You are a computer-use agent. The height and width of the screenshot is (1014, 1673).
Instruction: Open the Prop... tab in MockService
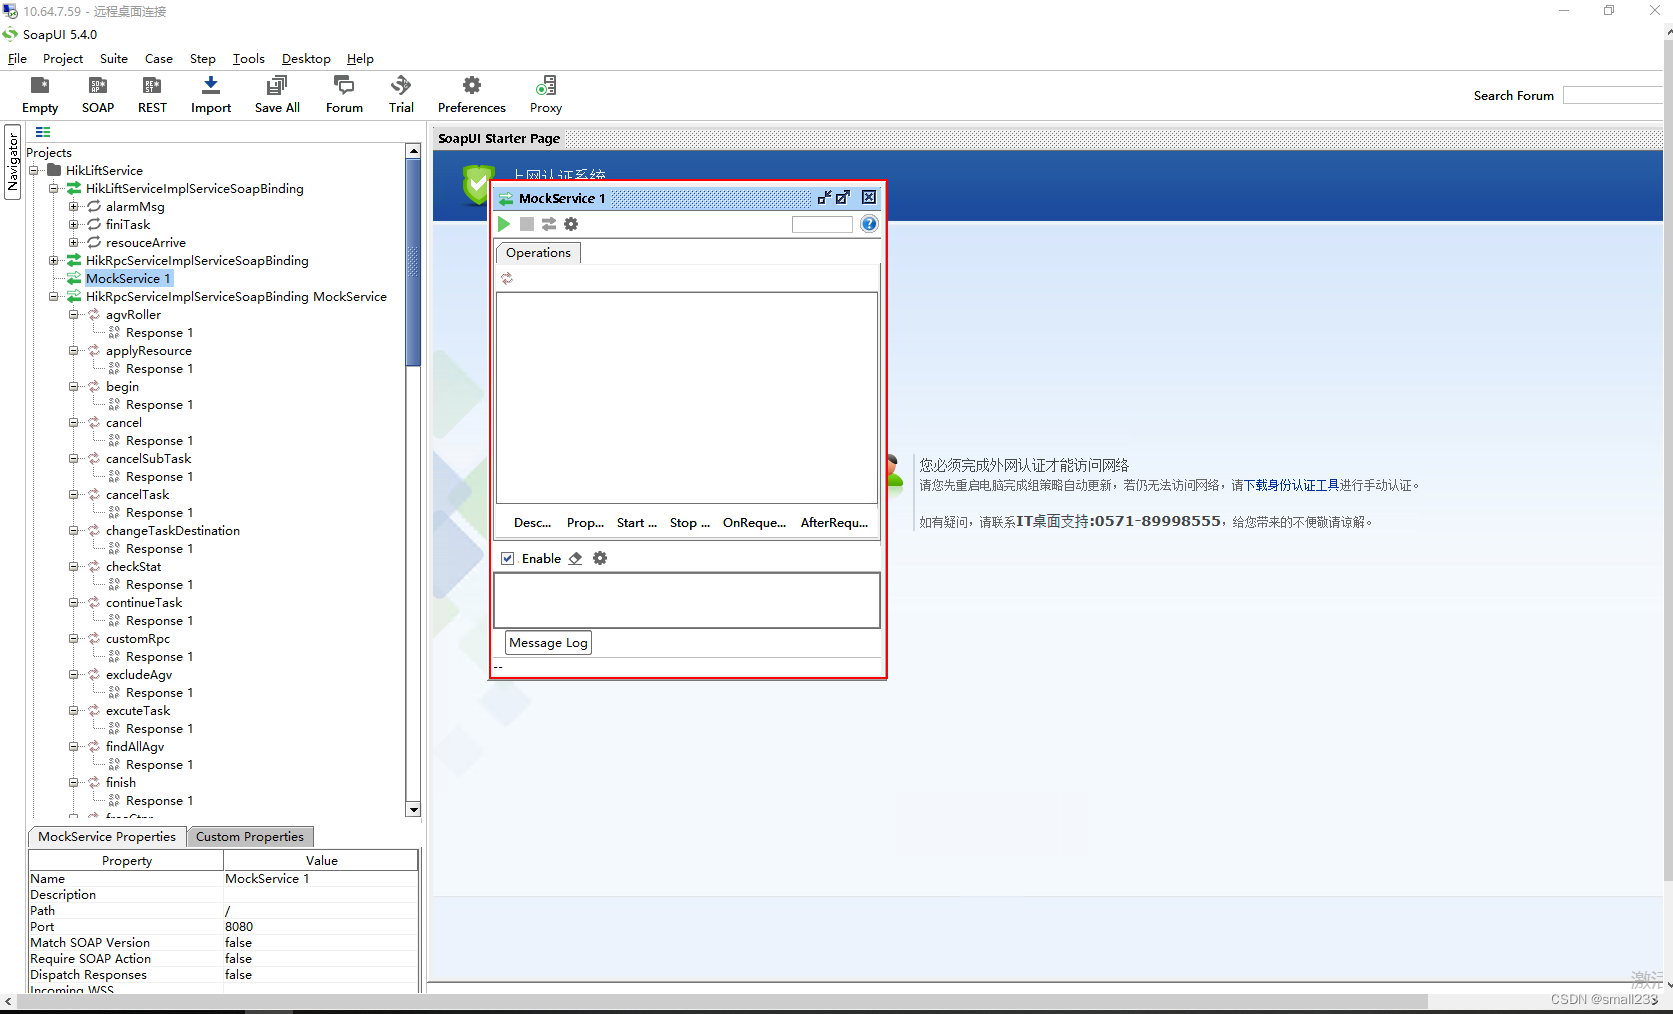coord(585,523)
